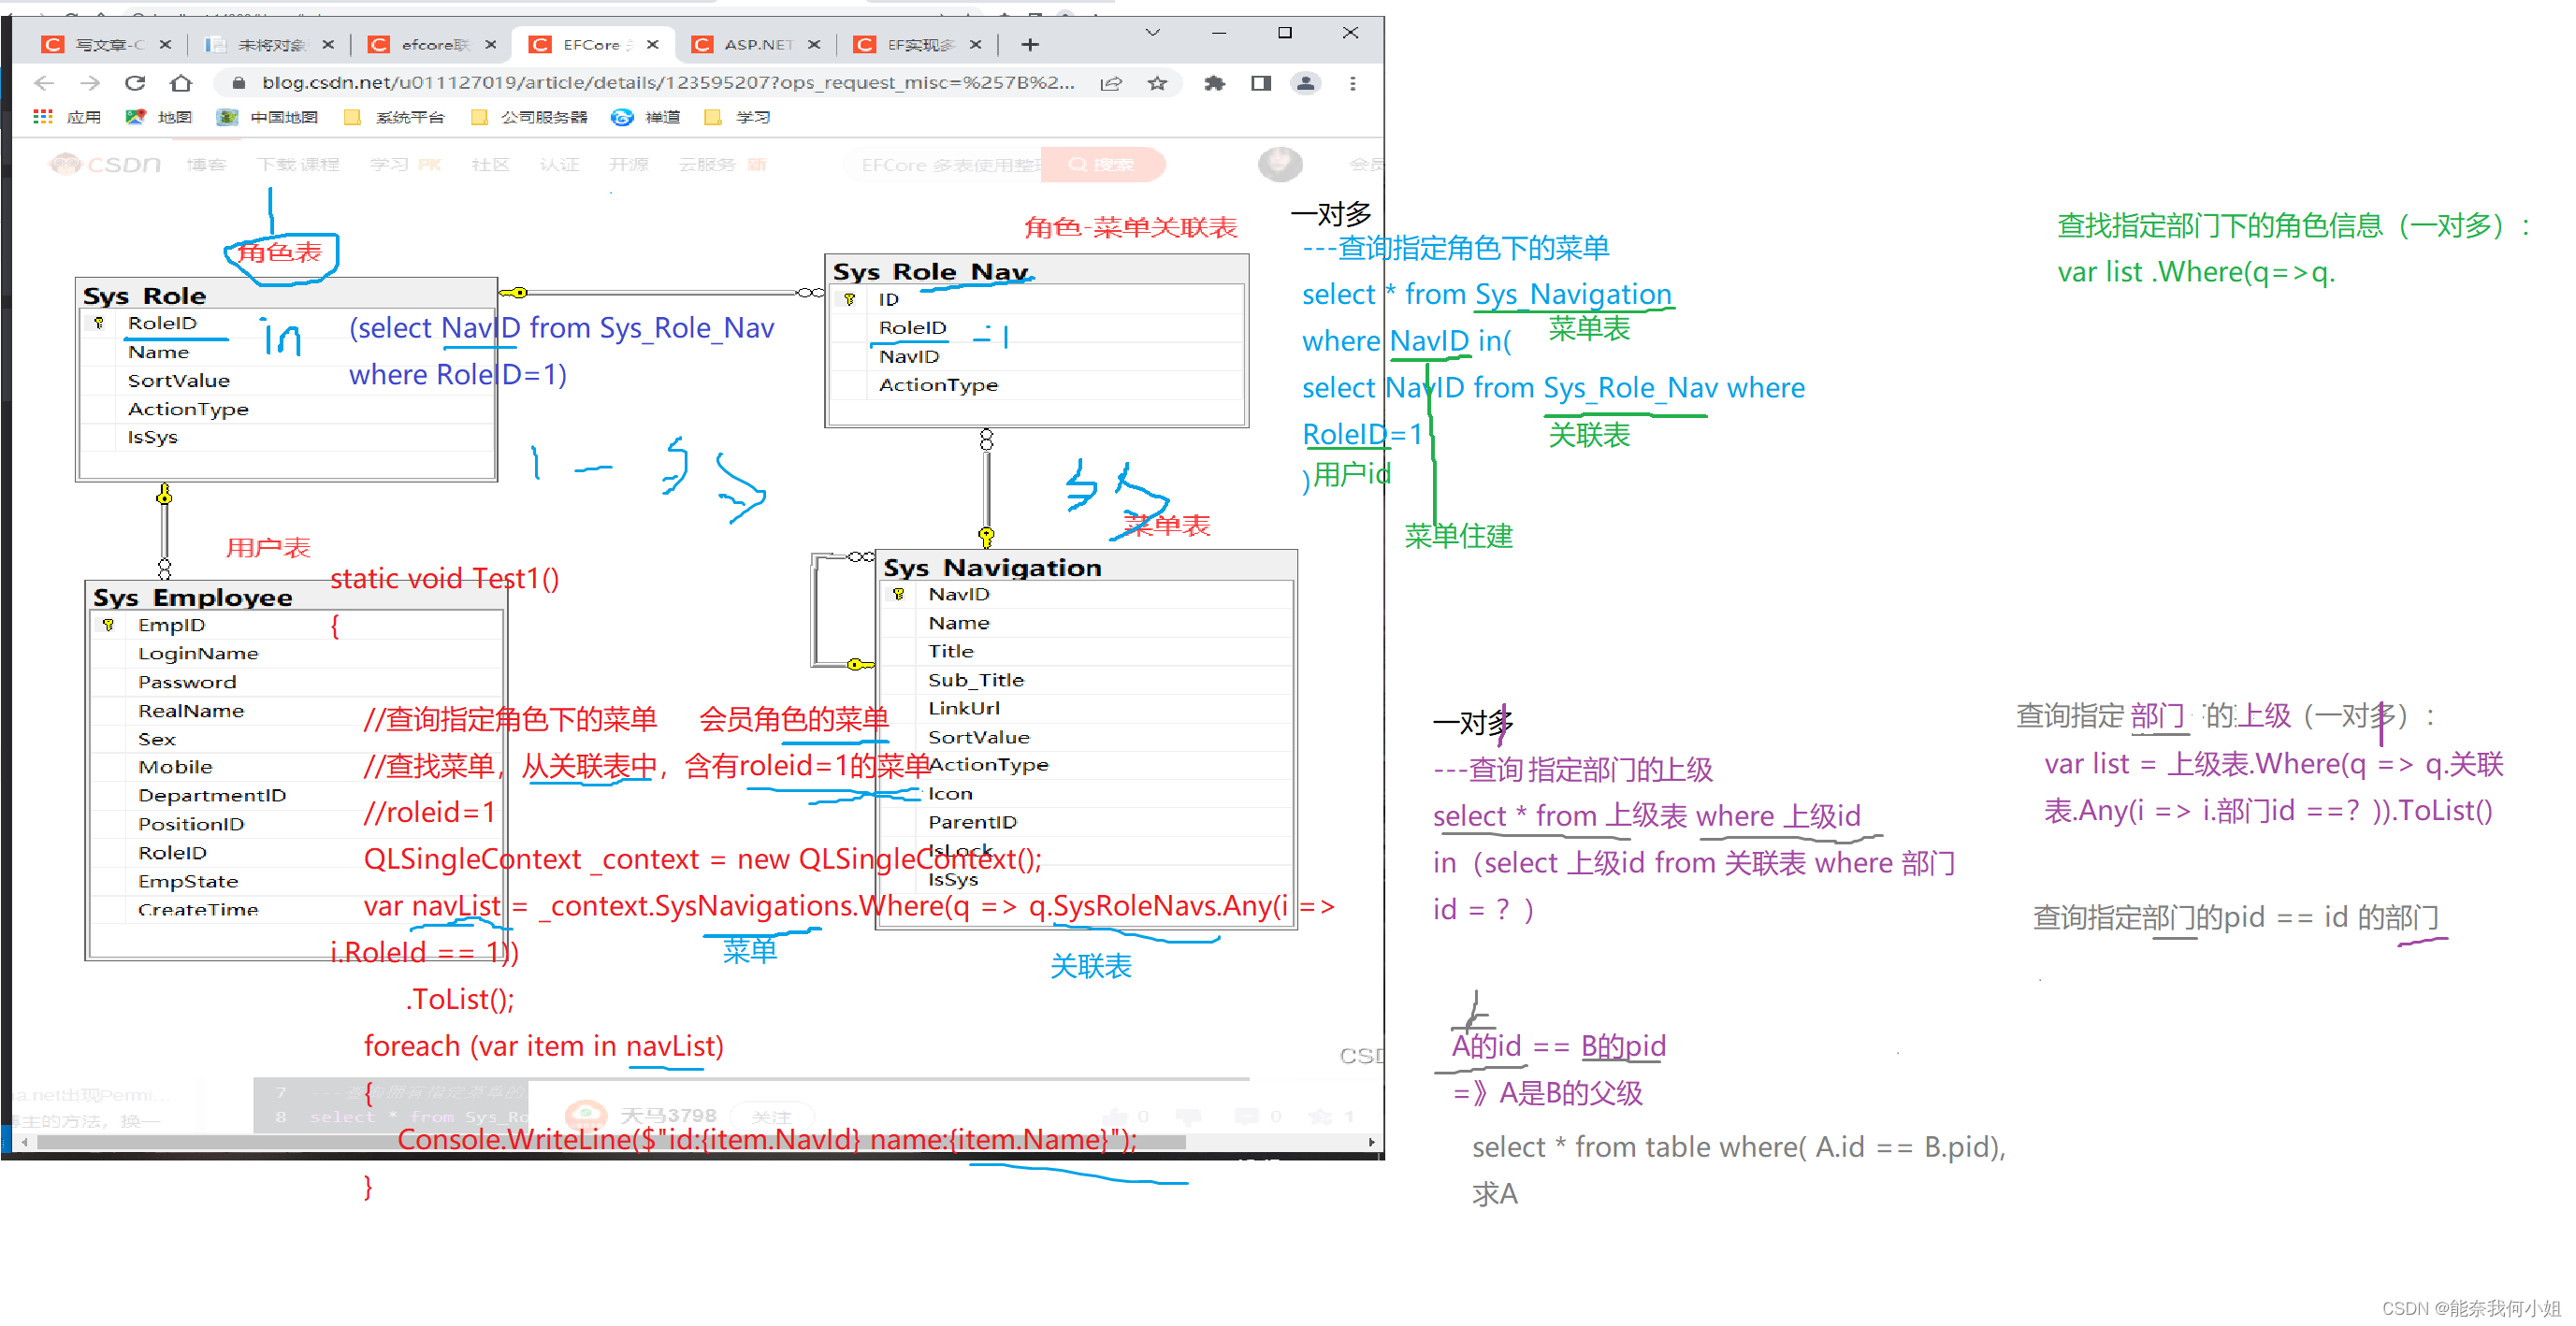Image resolution: width=2576 pixels, height=1326 pixels.
Task: Toggle the bookmark star for this page
Action: [x=1158, y=83]
